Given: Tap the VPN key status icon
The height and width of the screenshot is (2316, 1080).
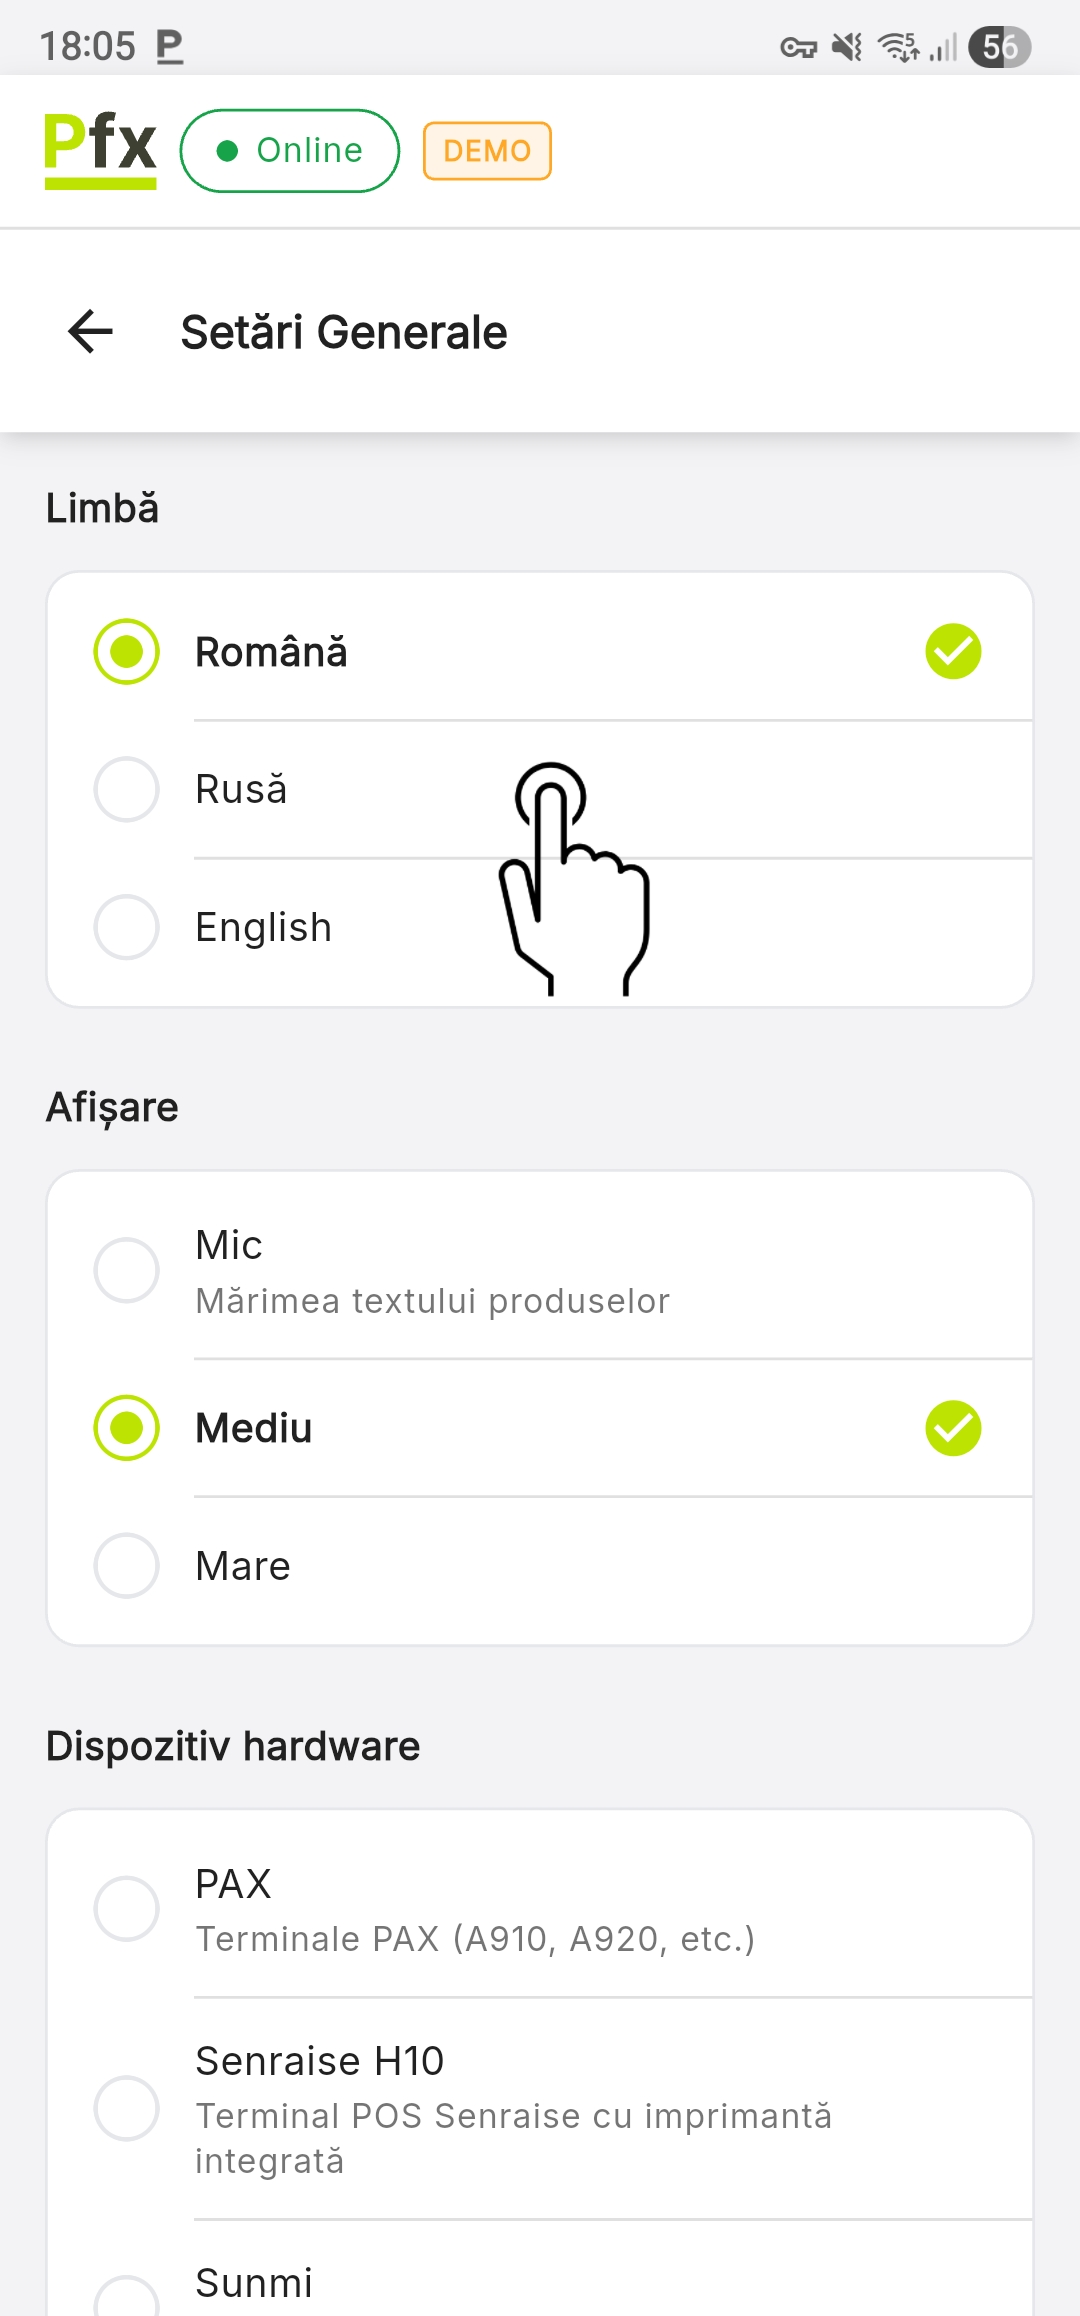Looking at the screenshot, I should 798,47.
